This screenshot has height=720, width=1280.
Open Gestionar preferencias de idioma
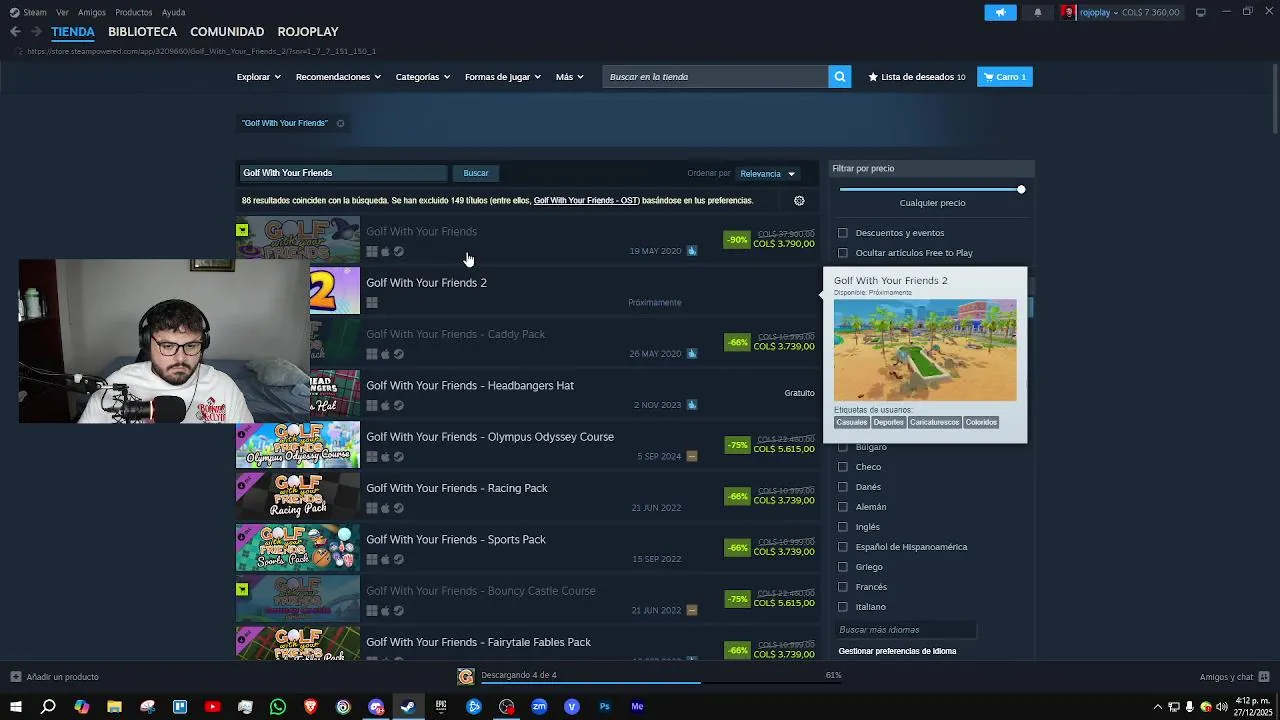tap(897, 651)
